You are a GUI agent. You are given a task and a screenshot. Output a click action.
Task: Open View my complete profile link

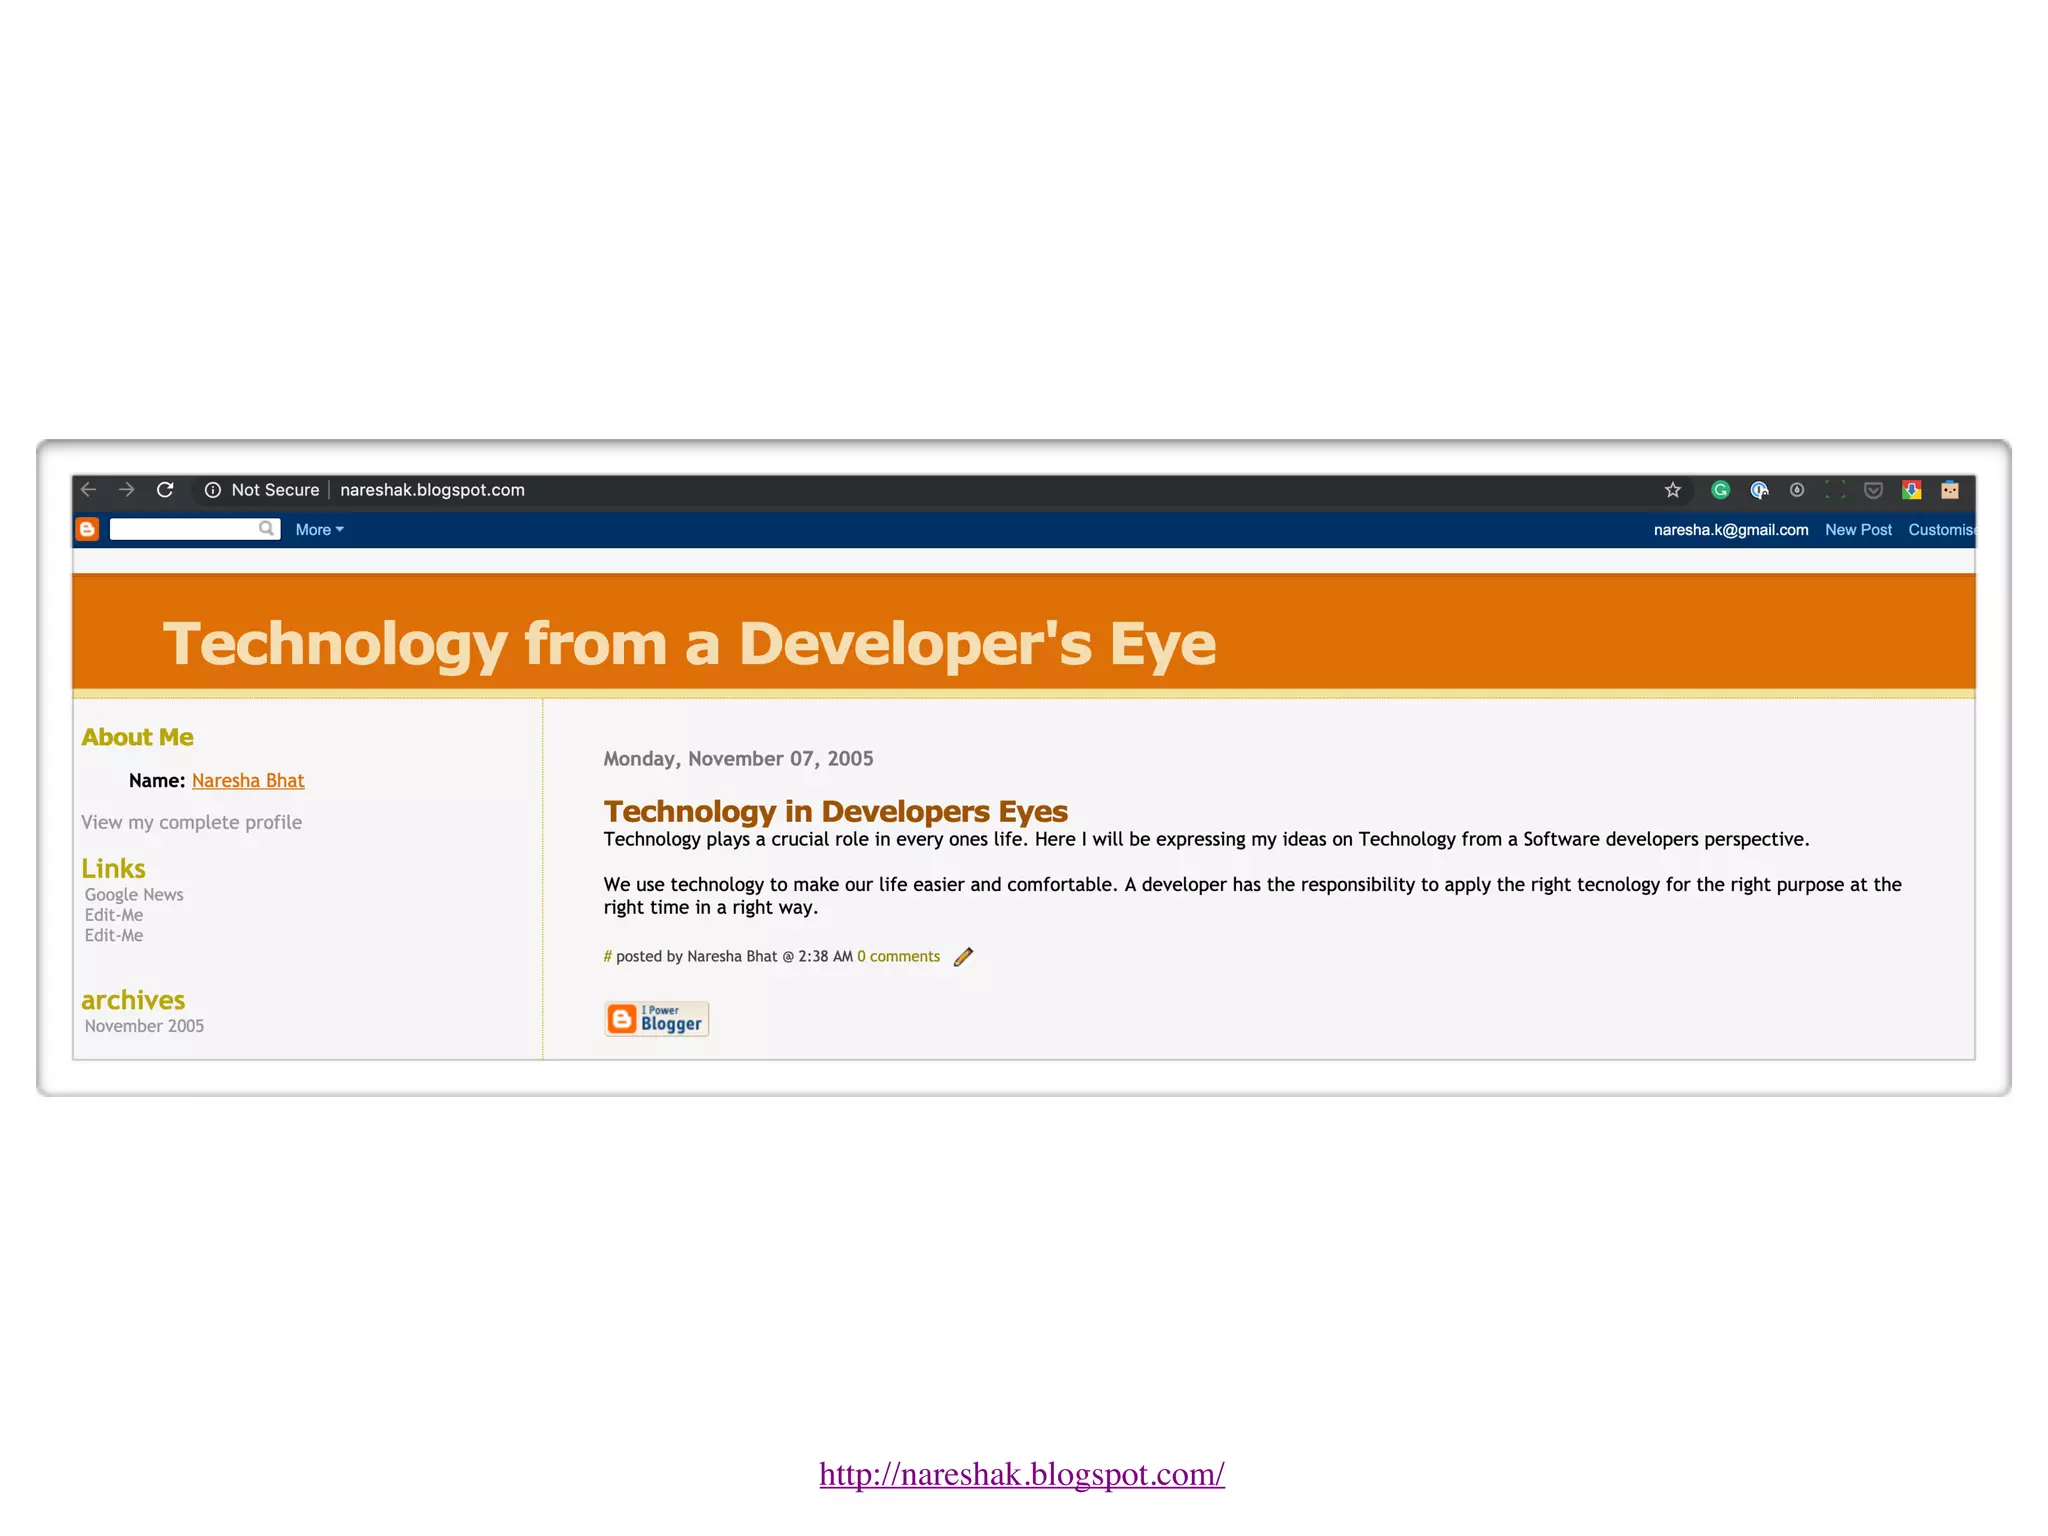[x=191, y=822]
